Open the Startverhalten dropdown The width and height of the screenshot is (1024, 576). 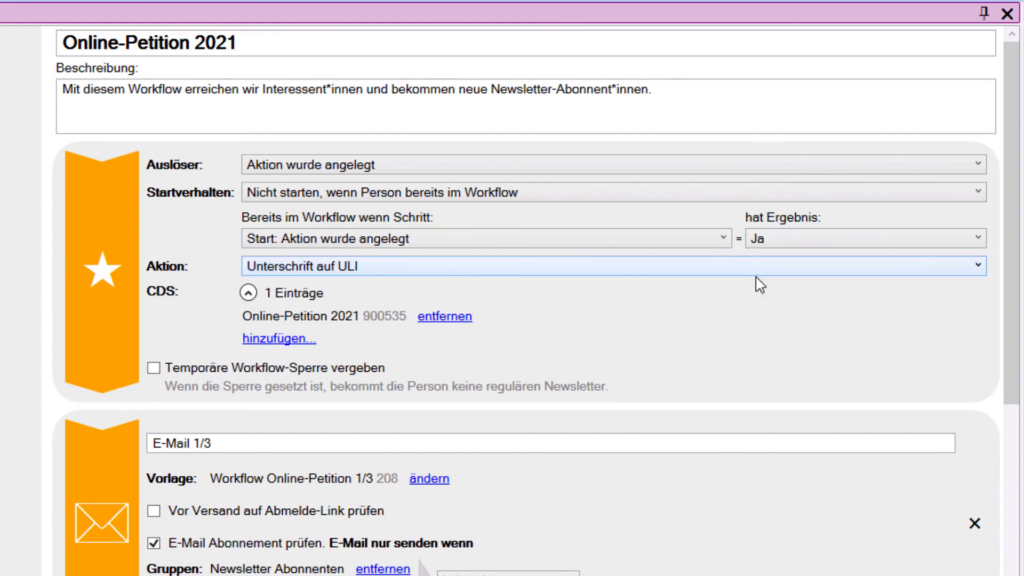(614, 192)
